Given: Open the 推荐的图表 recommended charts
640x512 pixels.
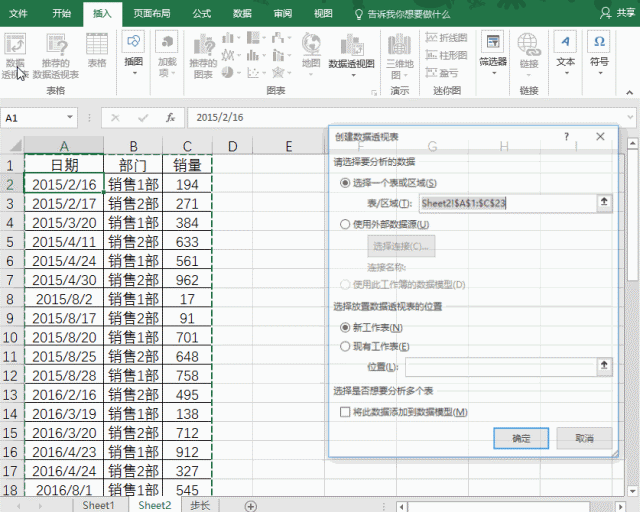Looking at the screenshot, I should (x=202, y=53).
